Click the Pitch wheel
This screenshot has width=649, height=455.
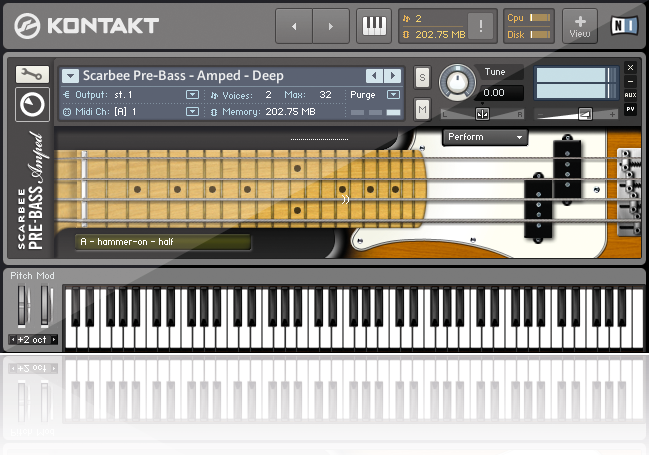pyautogui.click(x=24, y=306)
